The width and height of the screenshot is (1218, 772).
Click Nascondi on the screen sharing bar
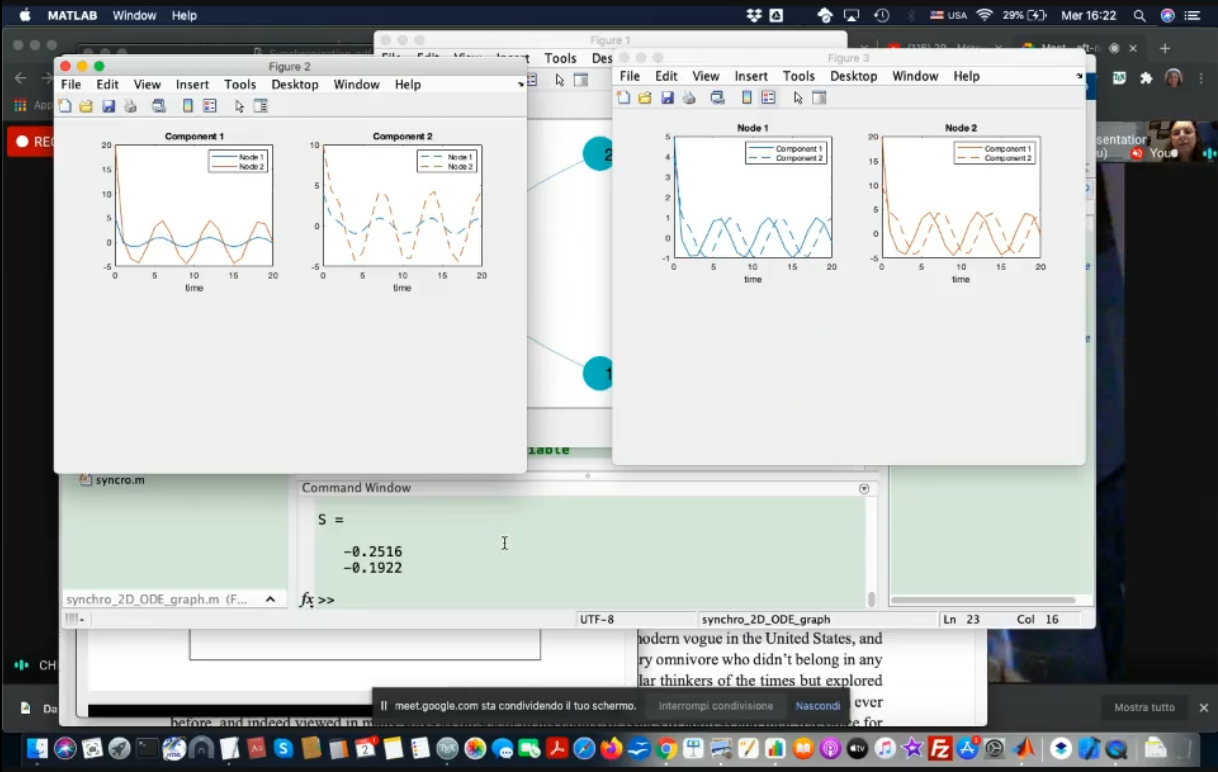pyautogui.click(x=817, y=706)
